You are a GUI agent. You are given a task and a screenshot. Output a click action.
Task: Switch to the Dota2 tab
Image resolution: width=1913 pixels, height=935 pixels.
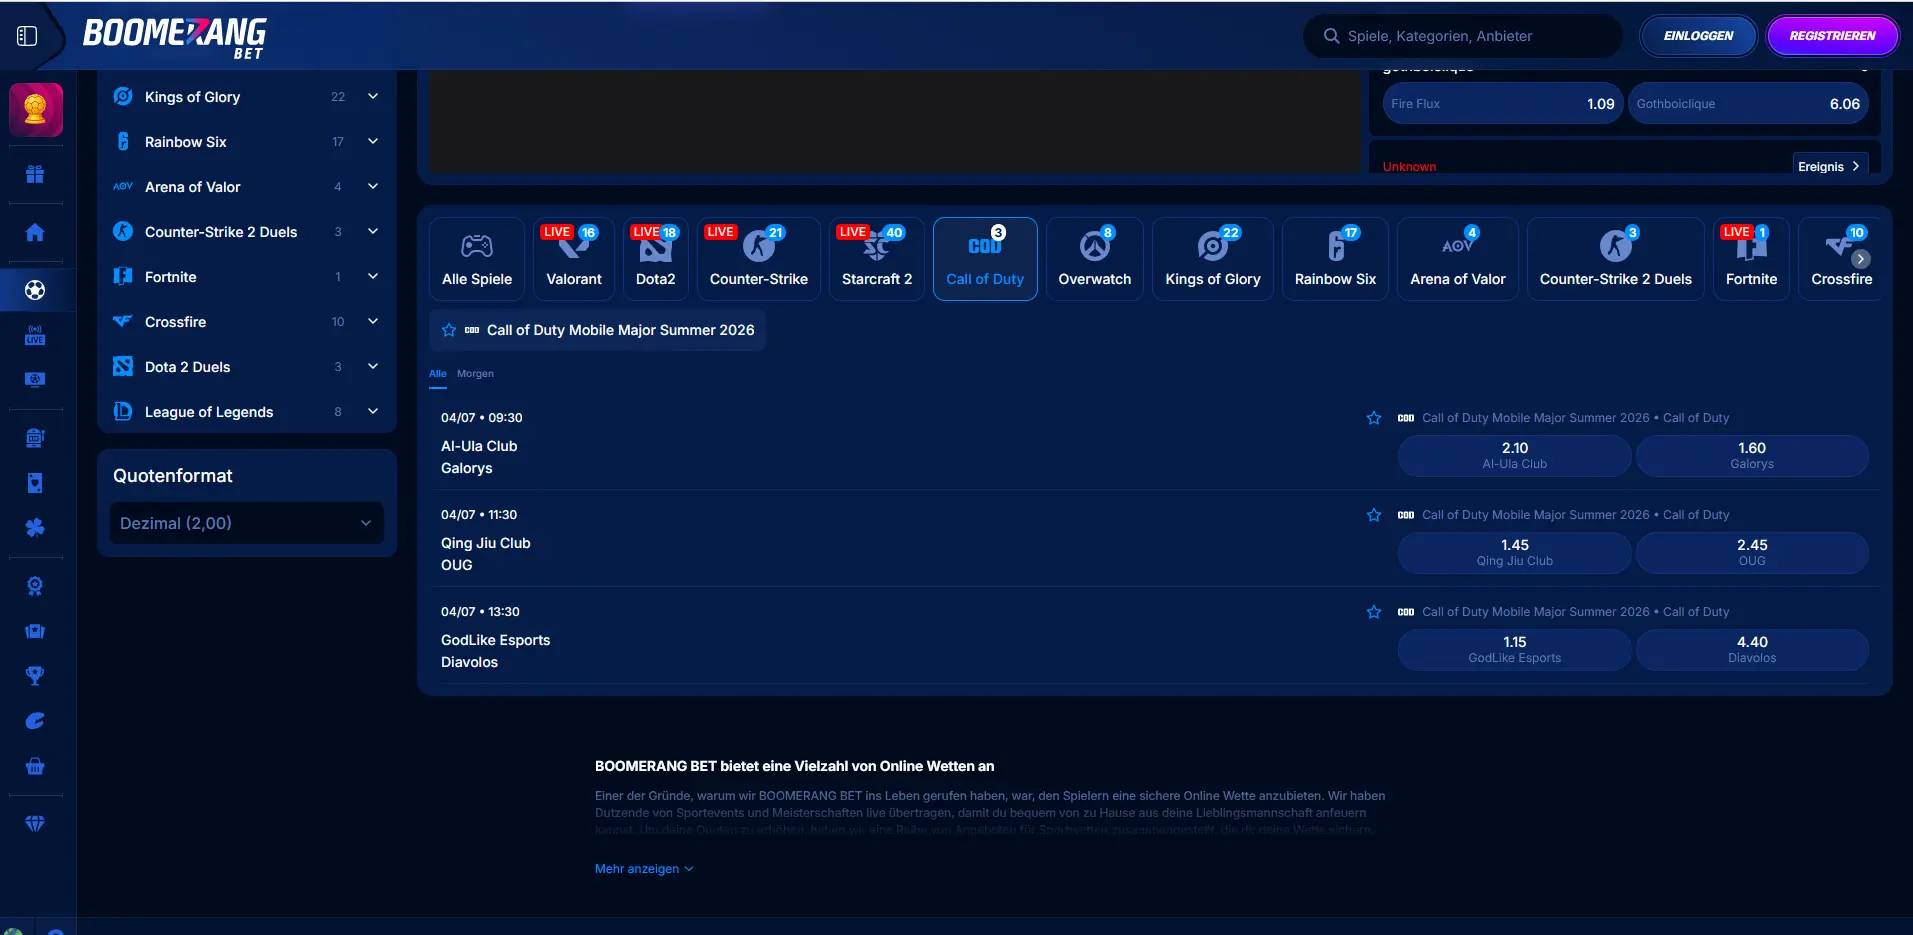656,259
